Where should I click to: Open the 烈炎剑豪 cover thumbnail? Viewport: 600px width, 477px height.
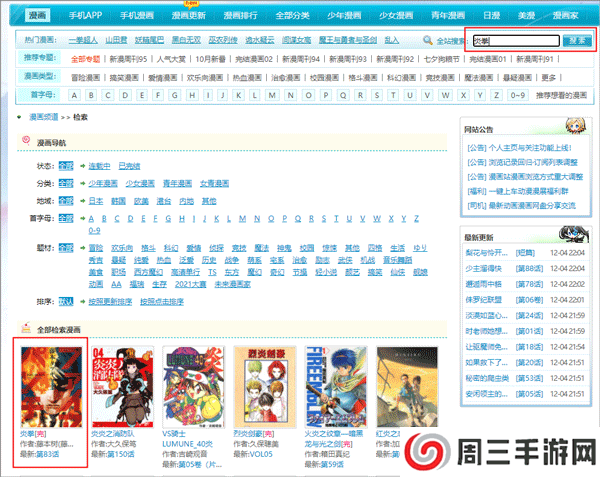click(265, 387)
